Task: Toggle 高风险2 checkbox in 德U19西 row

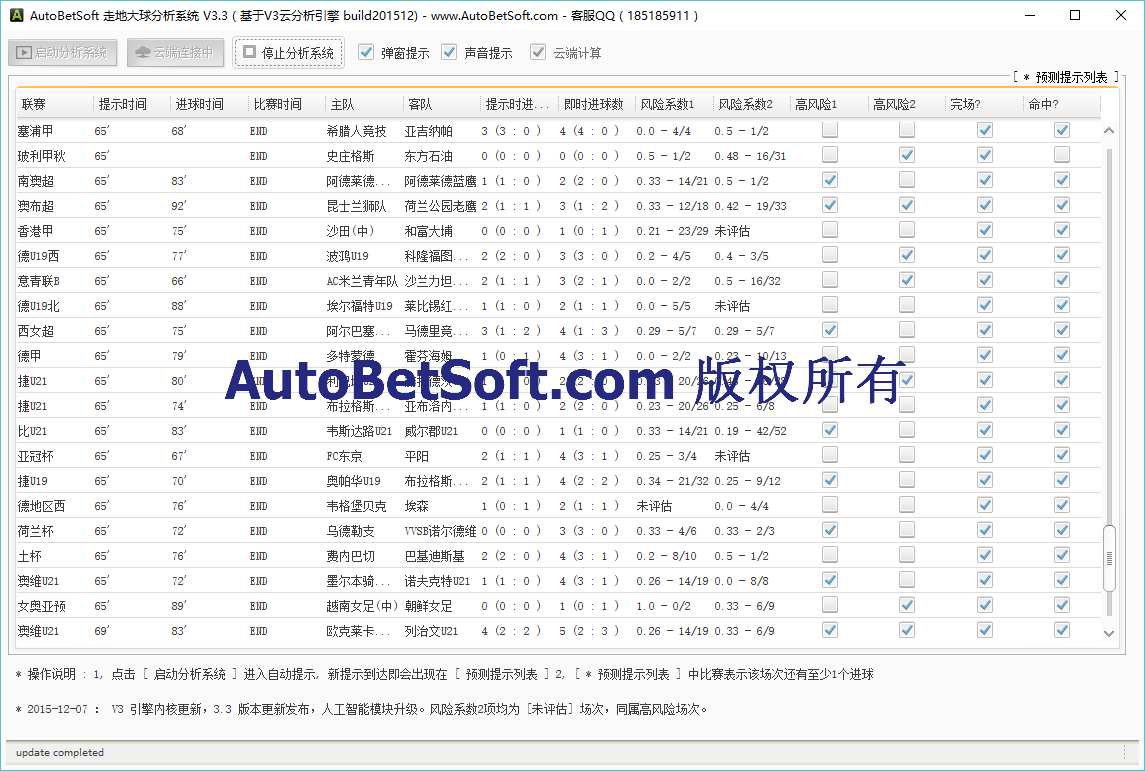Action: coord(907,255)
